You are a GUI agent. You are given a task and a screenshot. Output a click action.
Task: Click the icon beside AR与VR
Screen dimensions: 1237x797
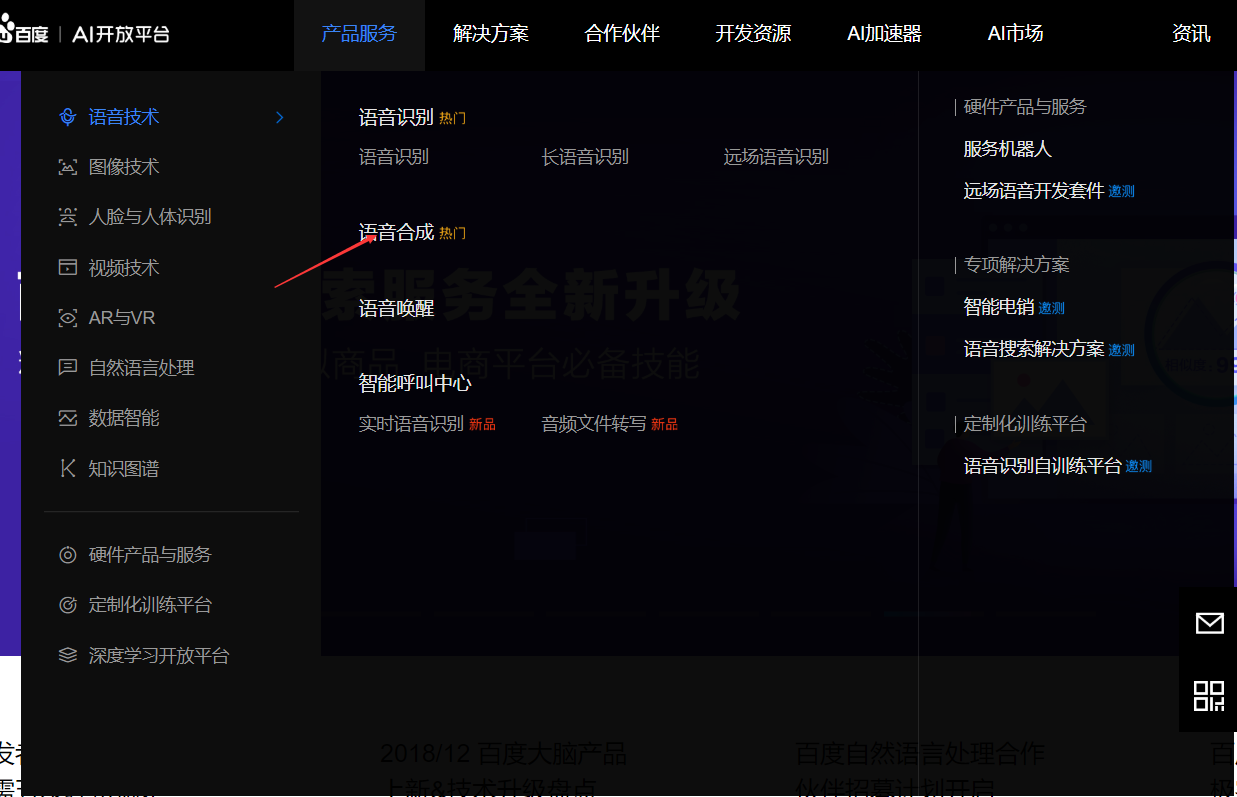click(x=68, y=318)
